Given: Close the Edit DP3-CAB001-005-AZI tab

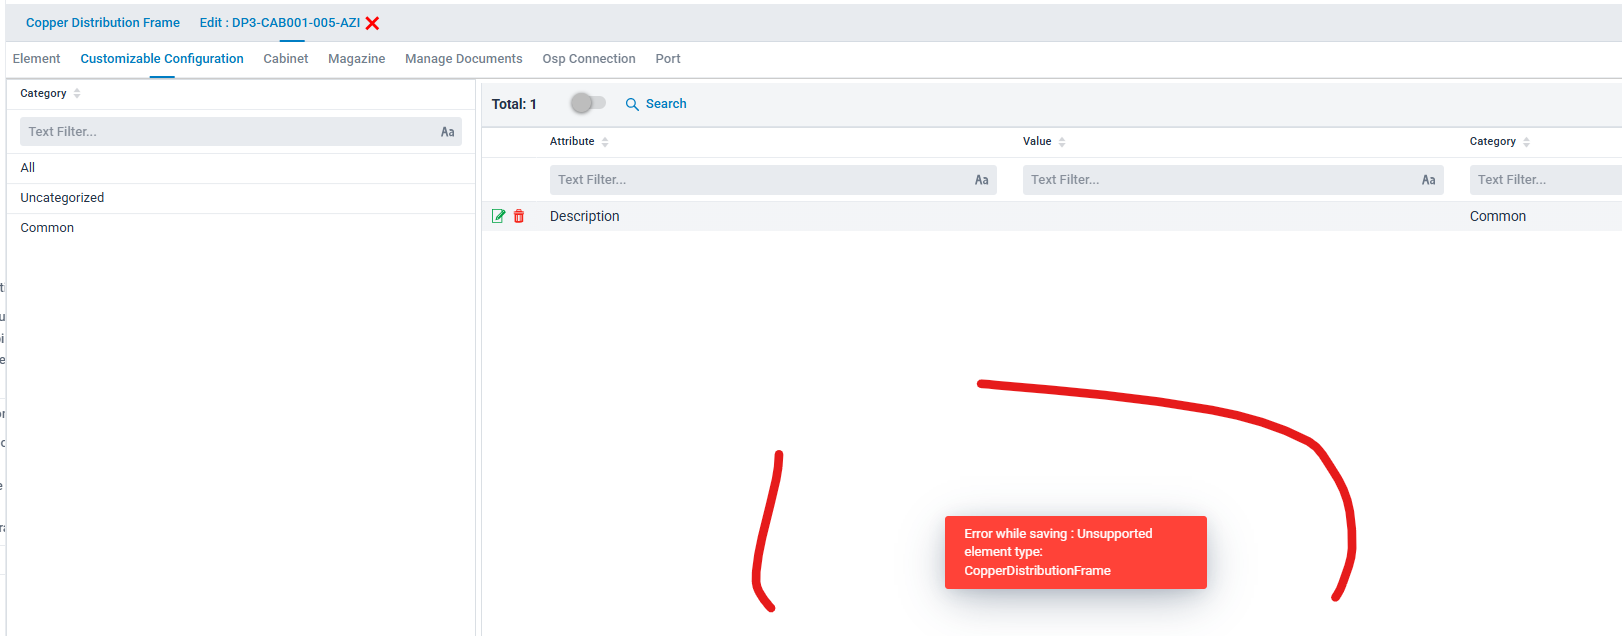Looking at the screenshot, I should [x=372, y=23].
